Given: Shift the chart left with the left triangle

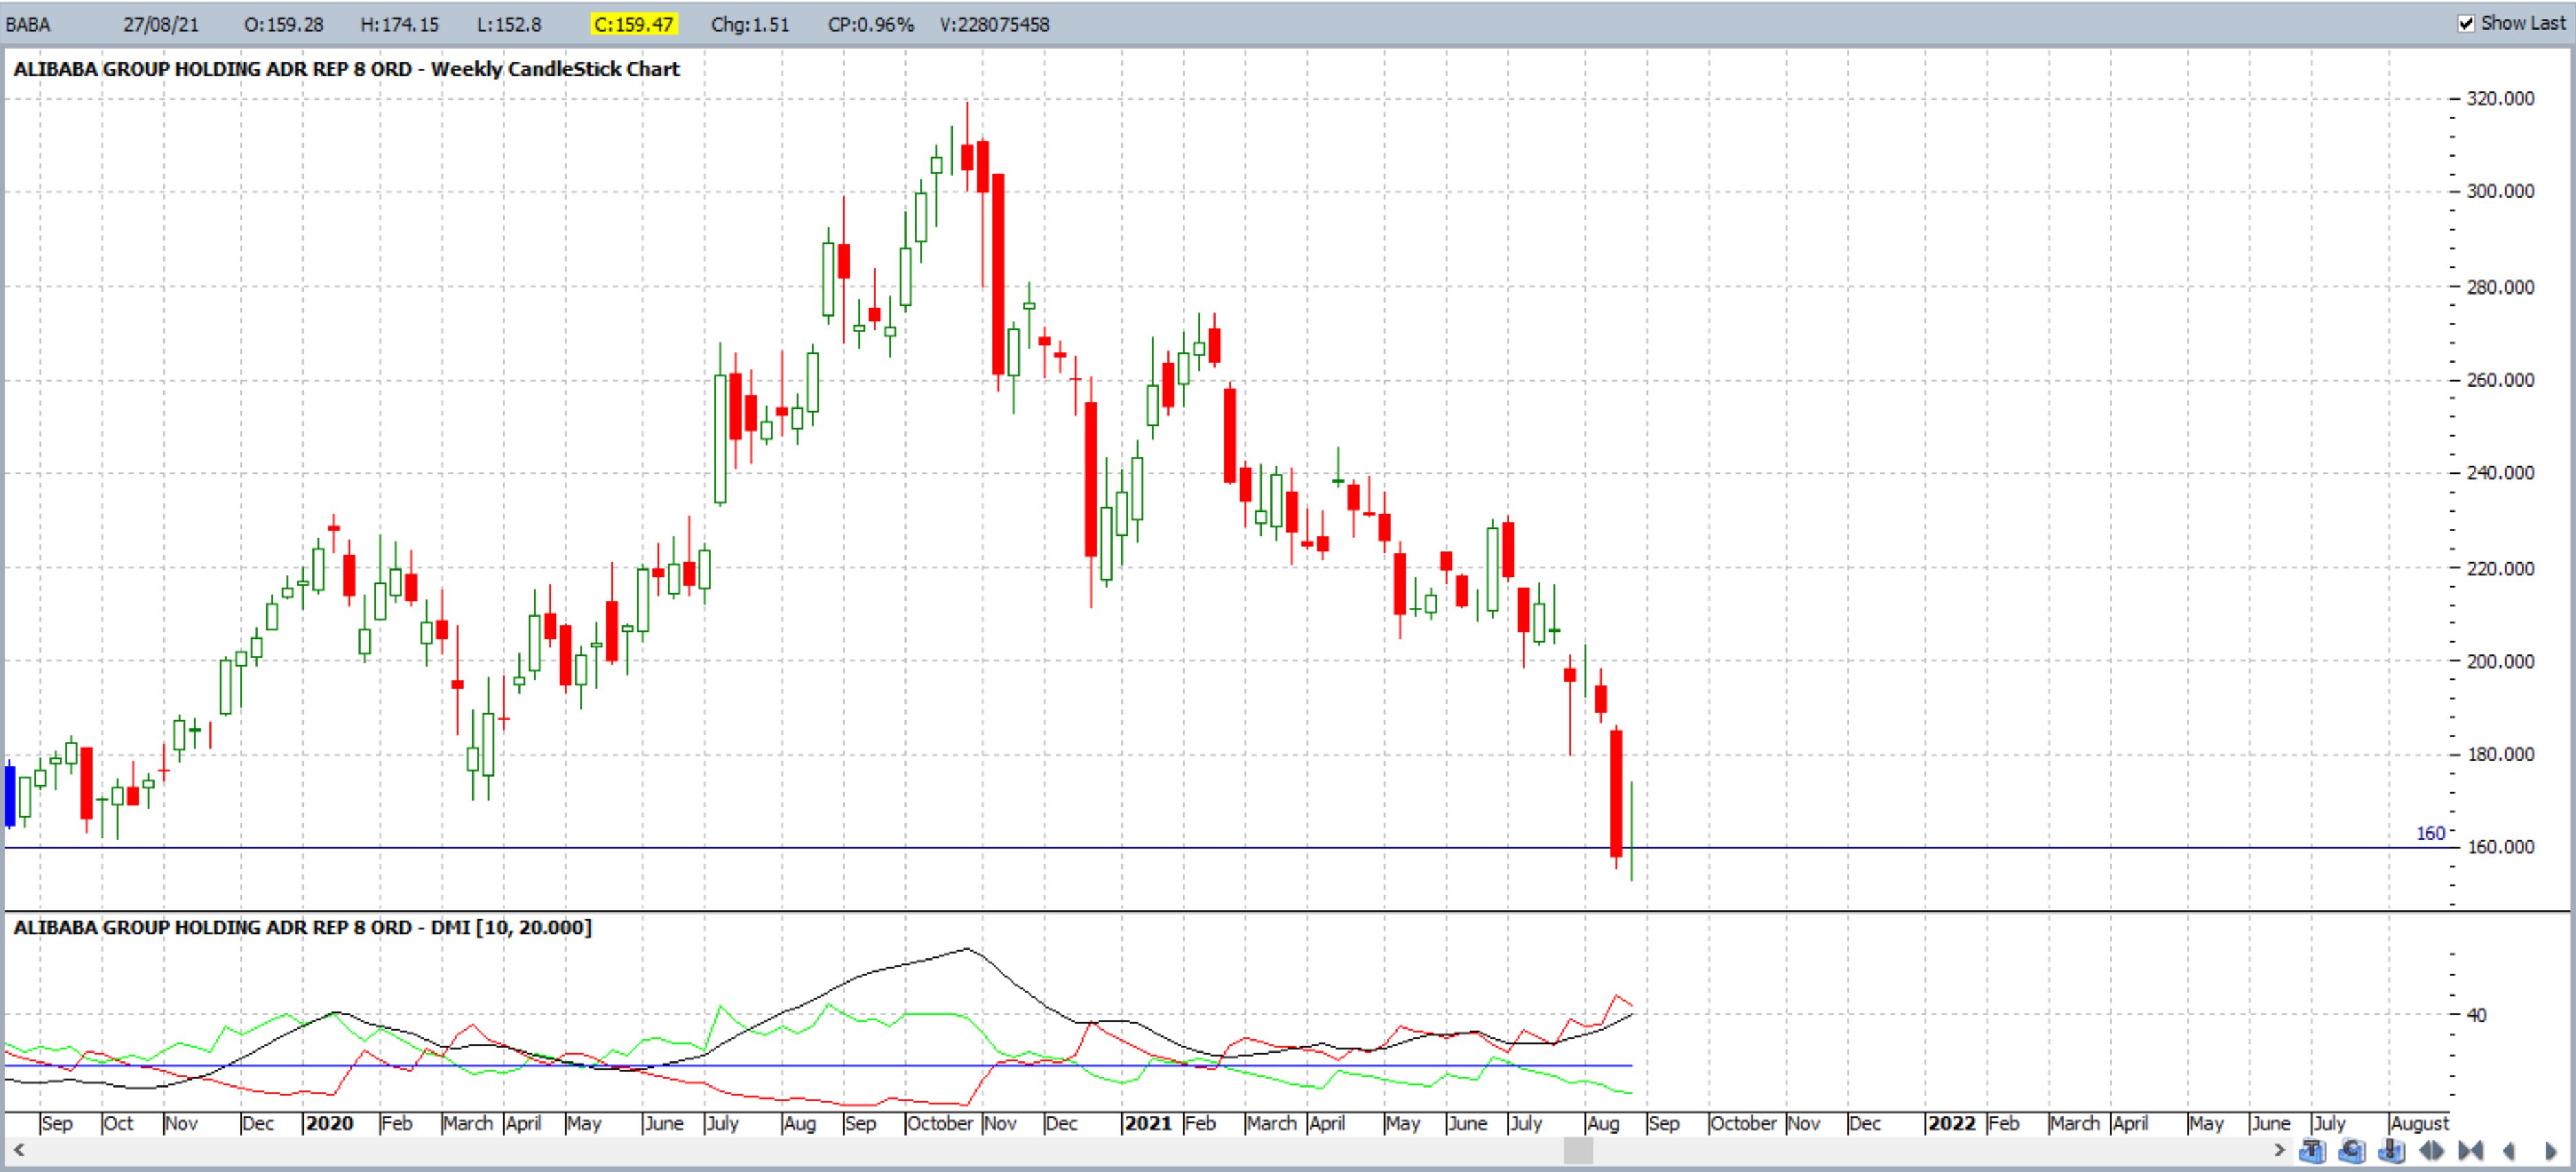Looking at the screenshot, I should (2509, 1151).
